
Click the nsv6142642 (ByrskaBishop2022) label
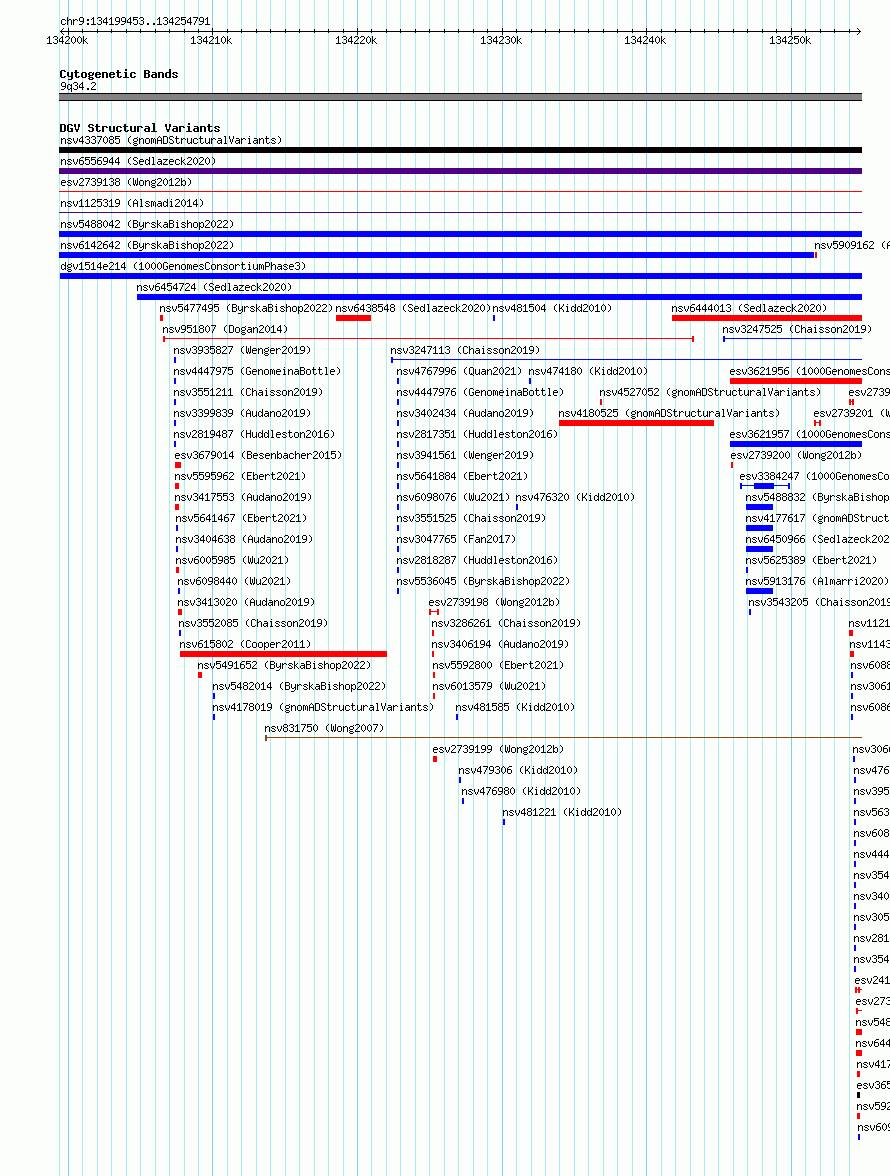click(147, 245)
